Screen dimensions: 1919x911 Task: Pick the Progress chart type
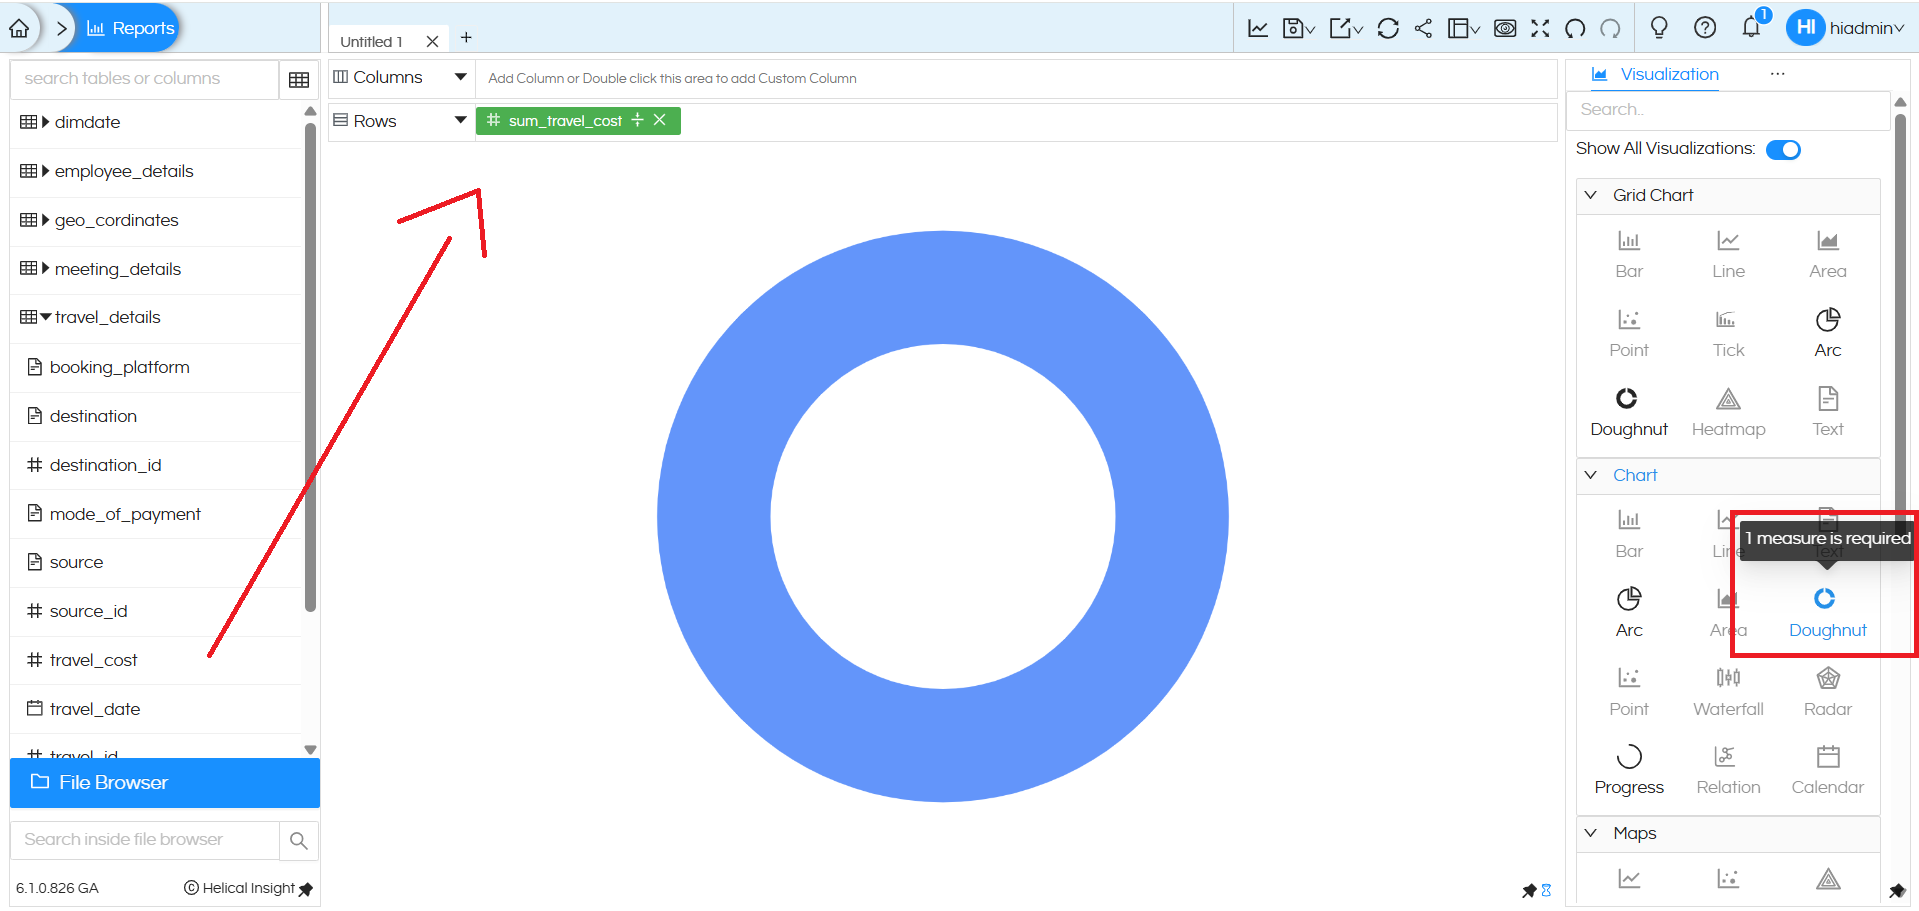[x=1628, y=768]
